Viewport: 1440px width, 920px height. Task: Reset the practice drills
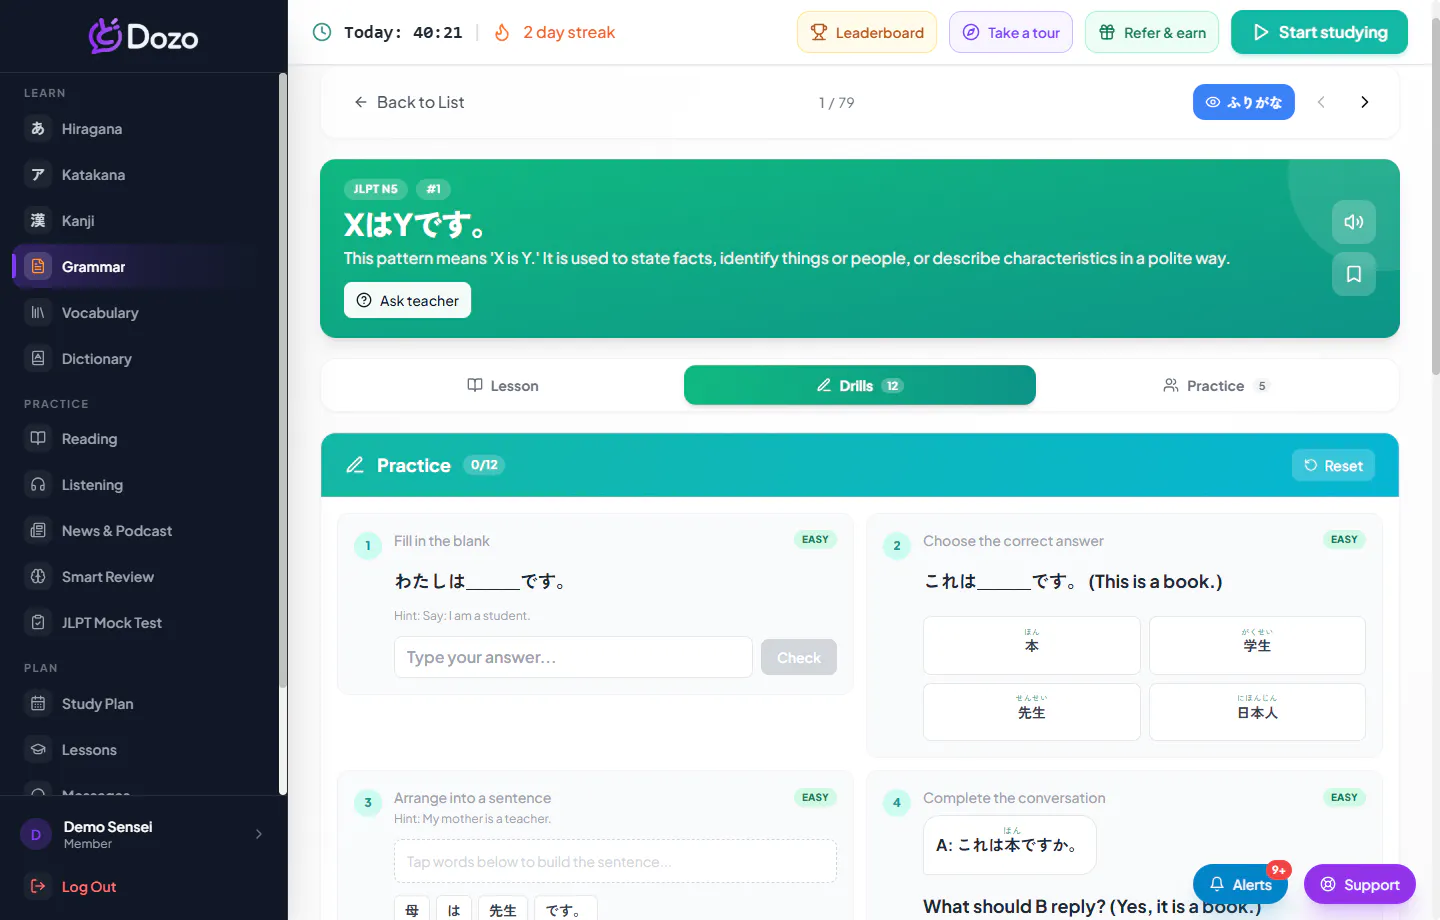[1334, 465]
